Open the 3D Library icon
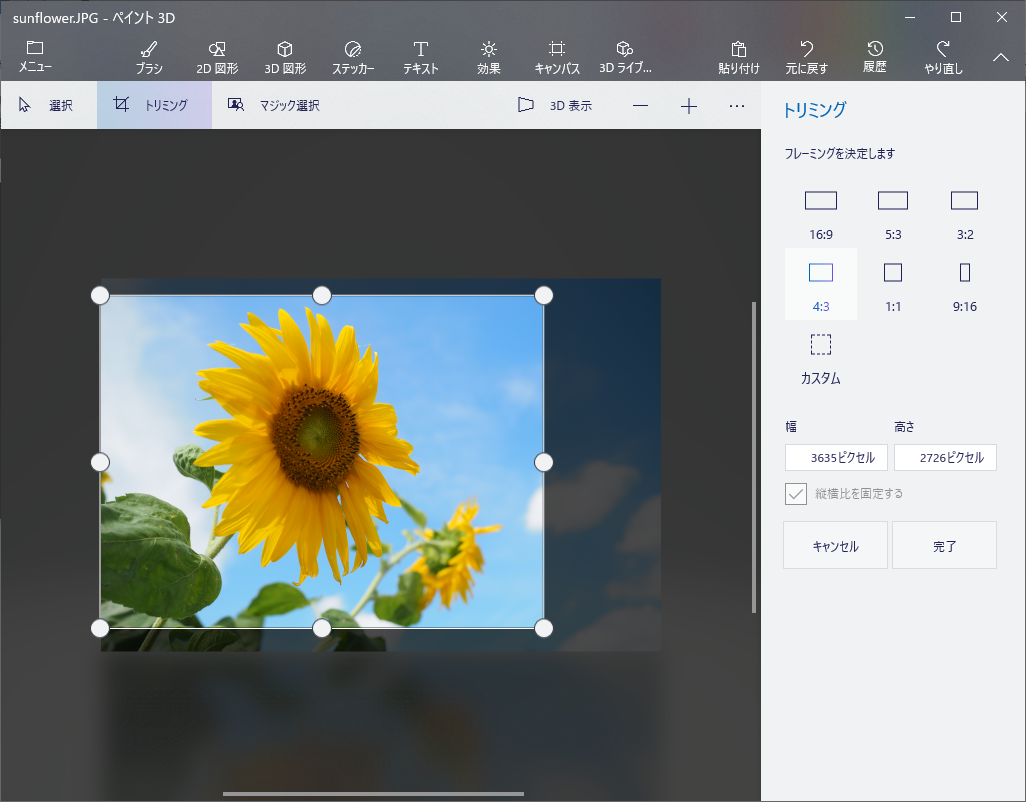The height and width of the screenshot is (802, 1026). (625, 57)
